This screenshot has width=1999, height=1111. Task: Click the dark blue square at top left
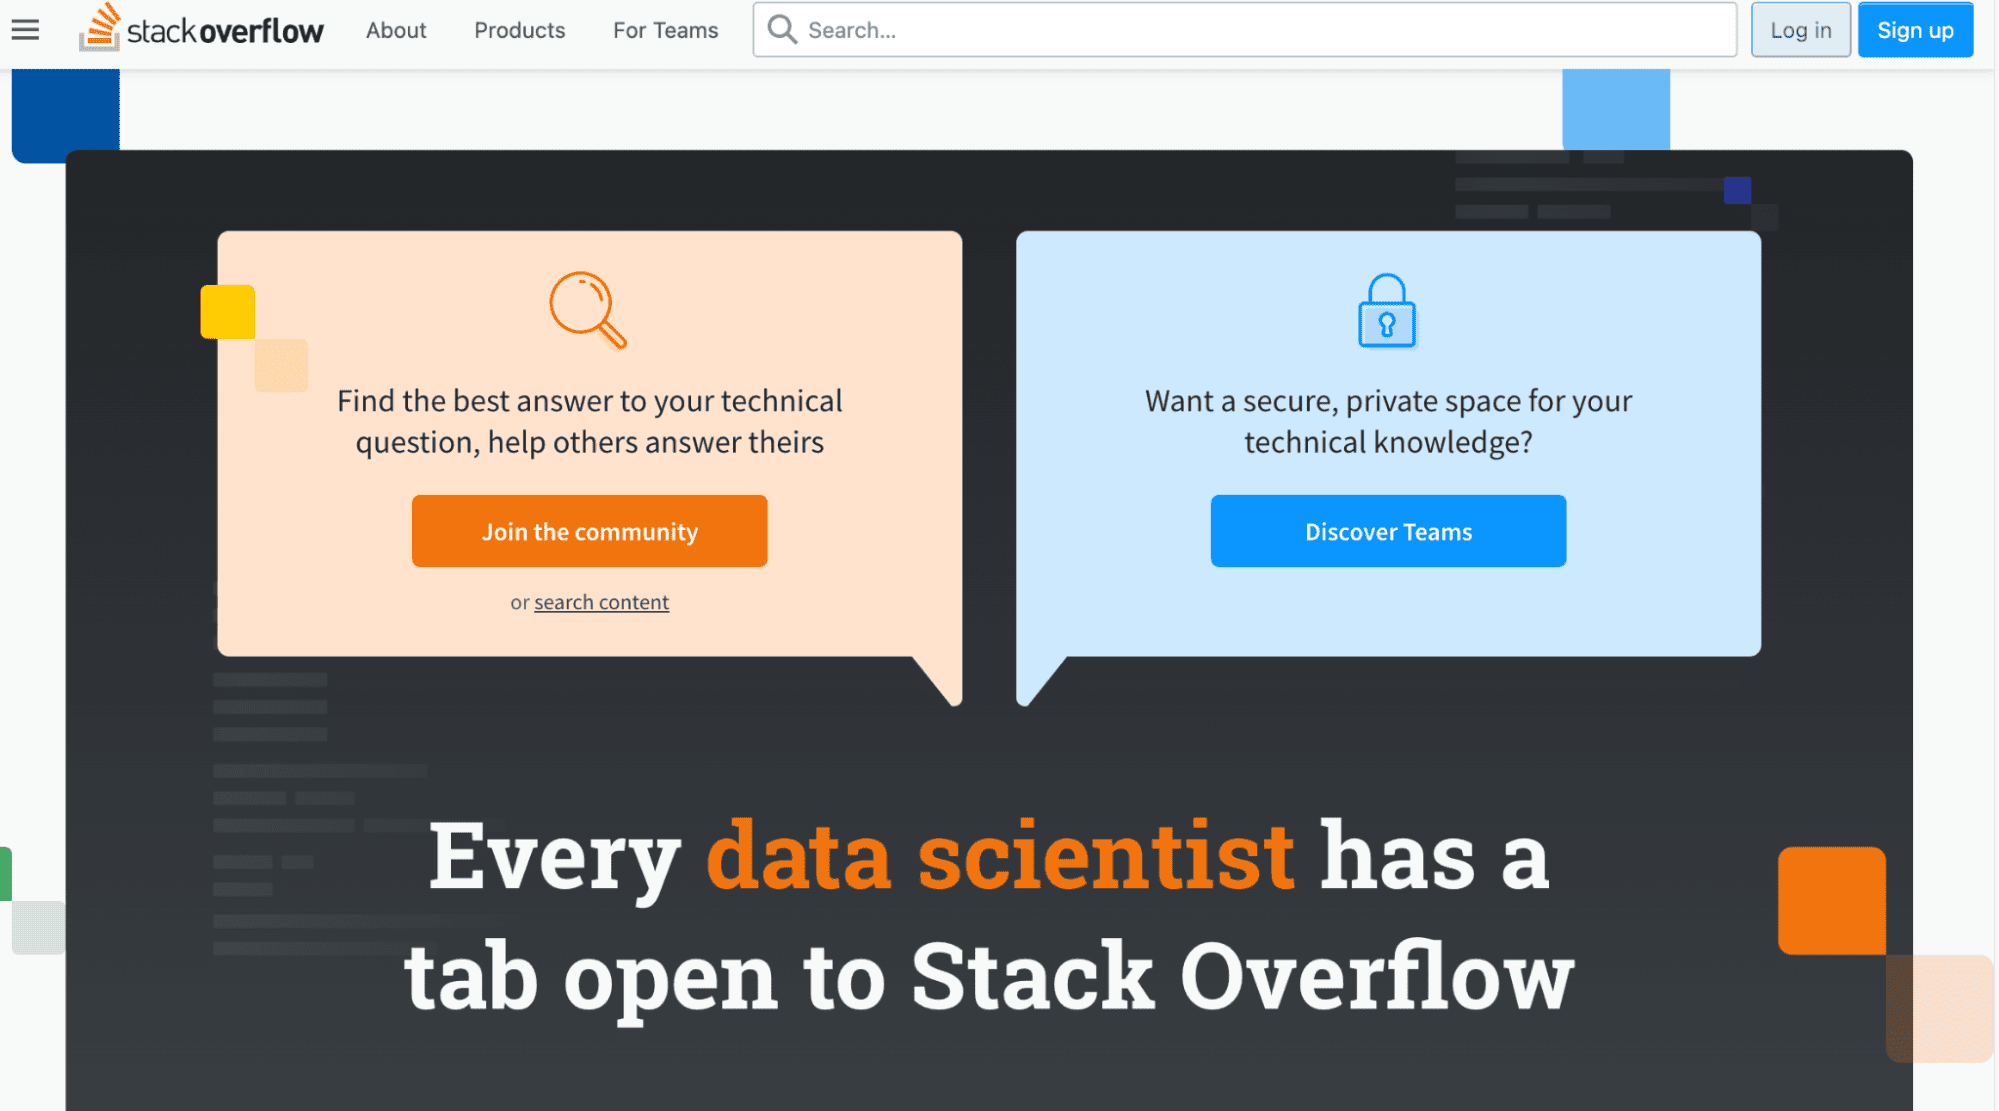(66, 115)
